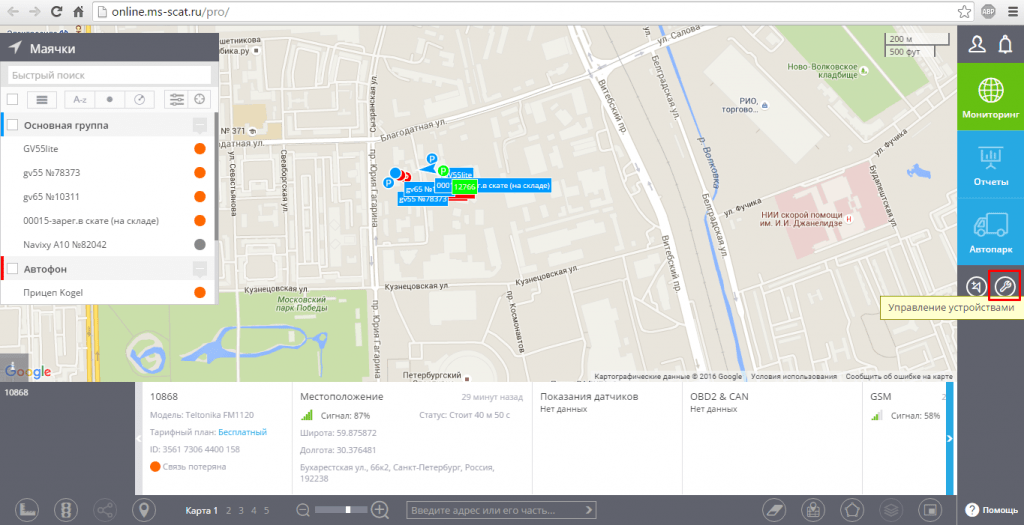Click the ABP extension icon
The height and width of the screenshot is (525, 1024).
pyautogui.click(x=988, y=12)
